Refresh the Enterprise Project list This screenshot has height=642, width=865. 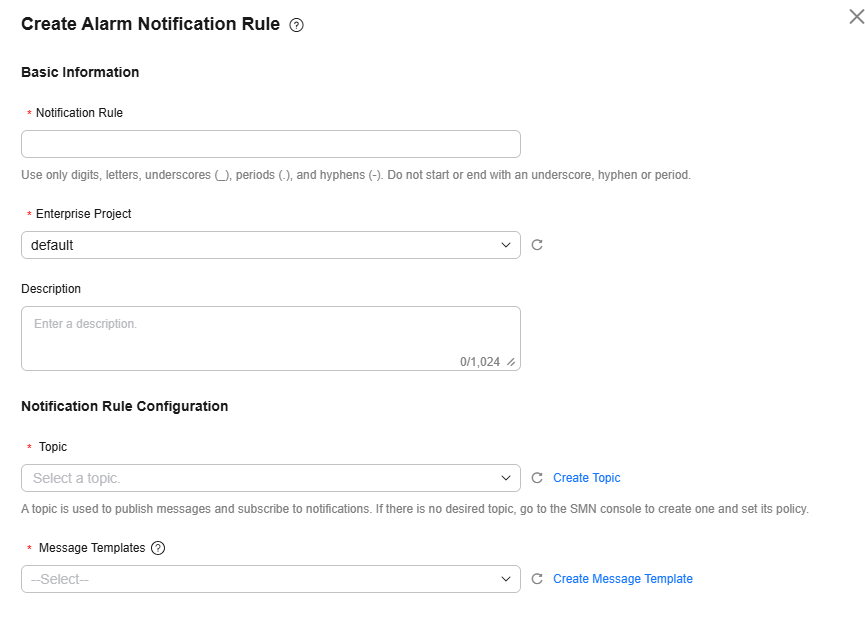pyautogui.click(x=537, y=245)
